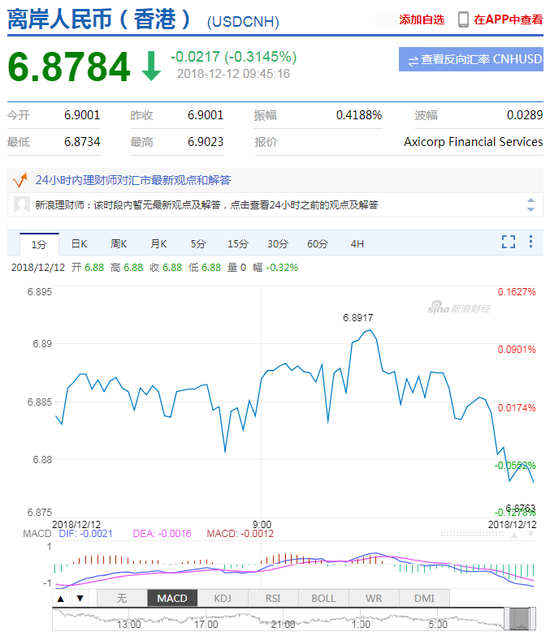Click the 21:00 point on overview timeline
Screen dimensions: 550x636
283,624
